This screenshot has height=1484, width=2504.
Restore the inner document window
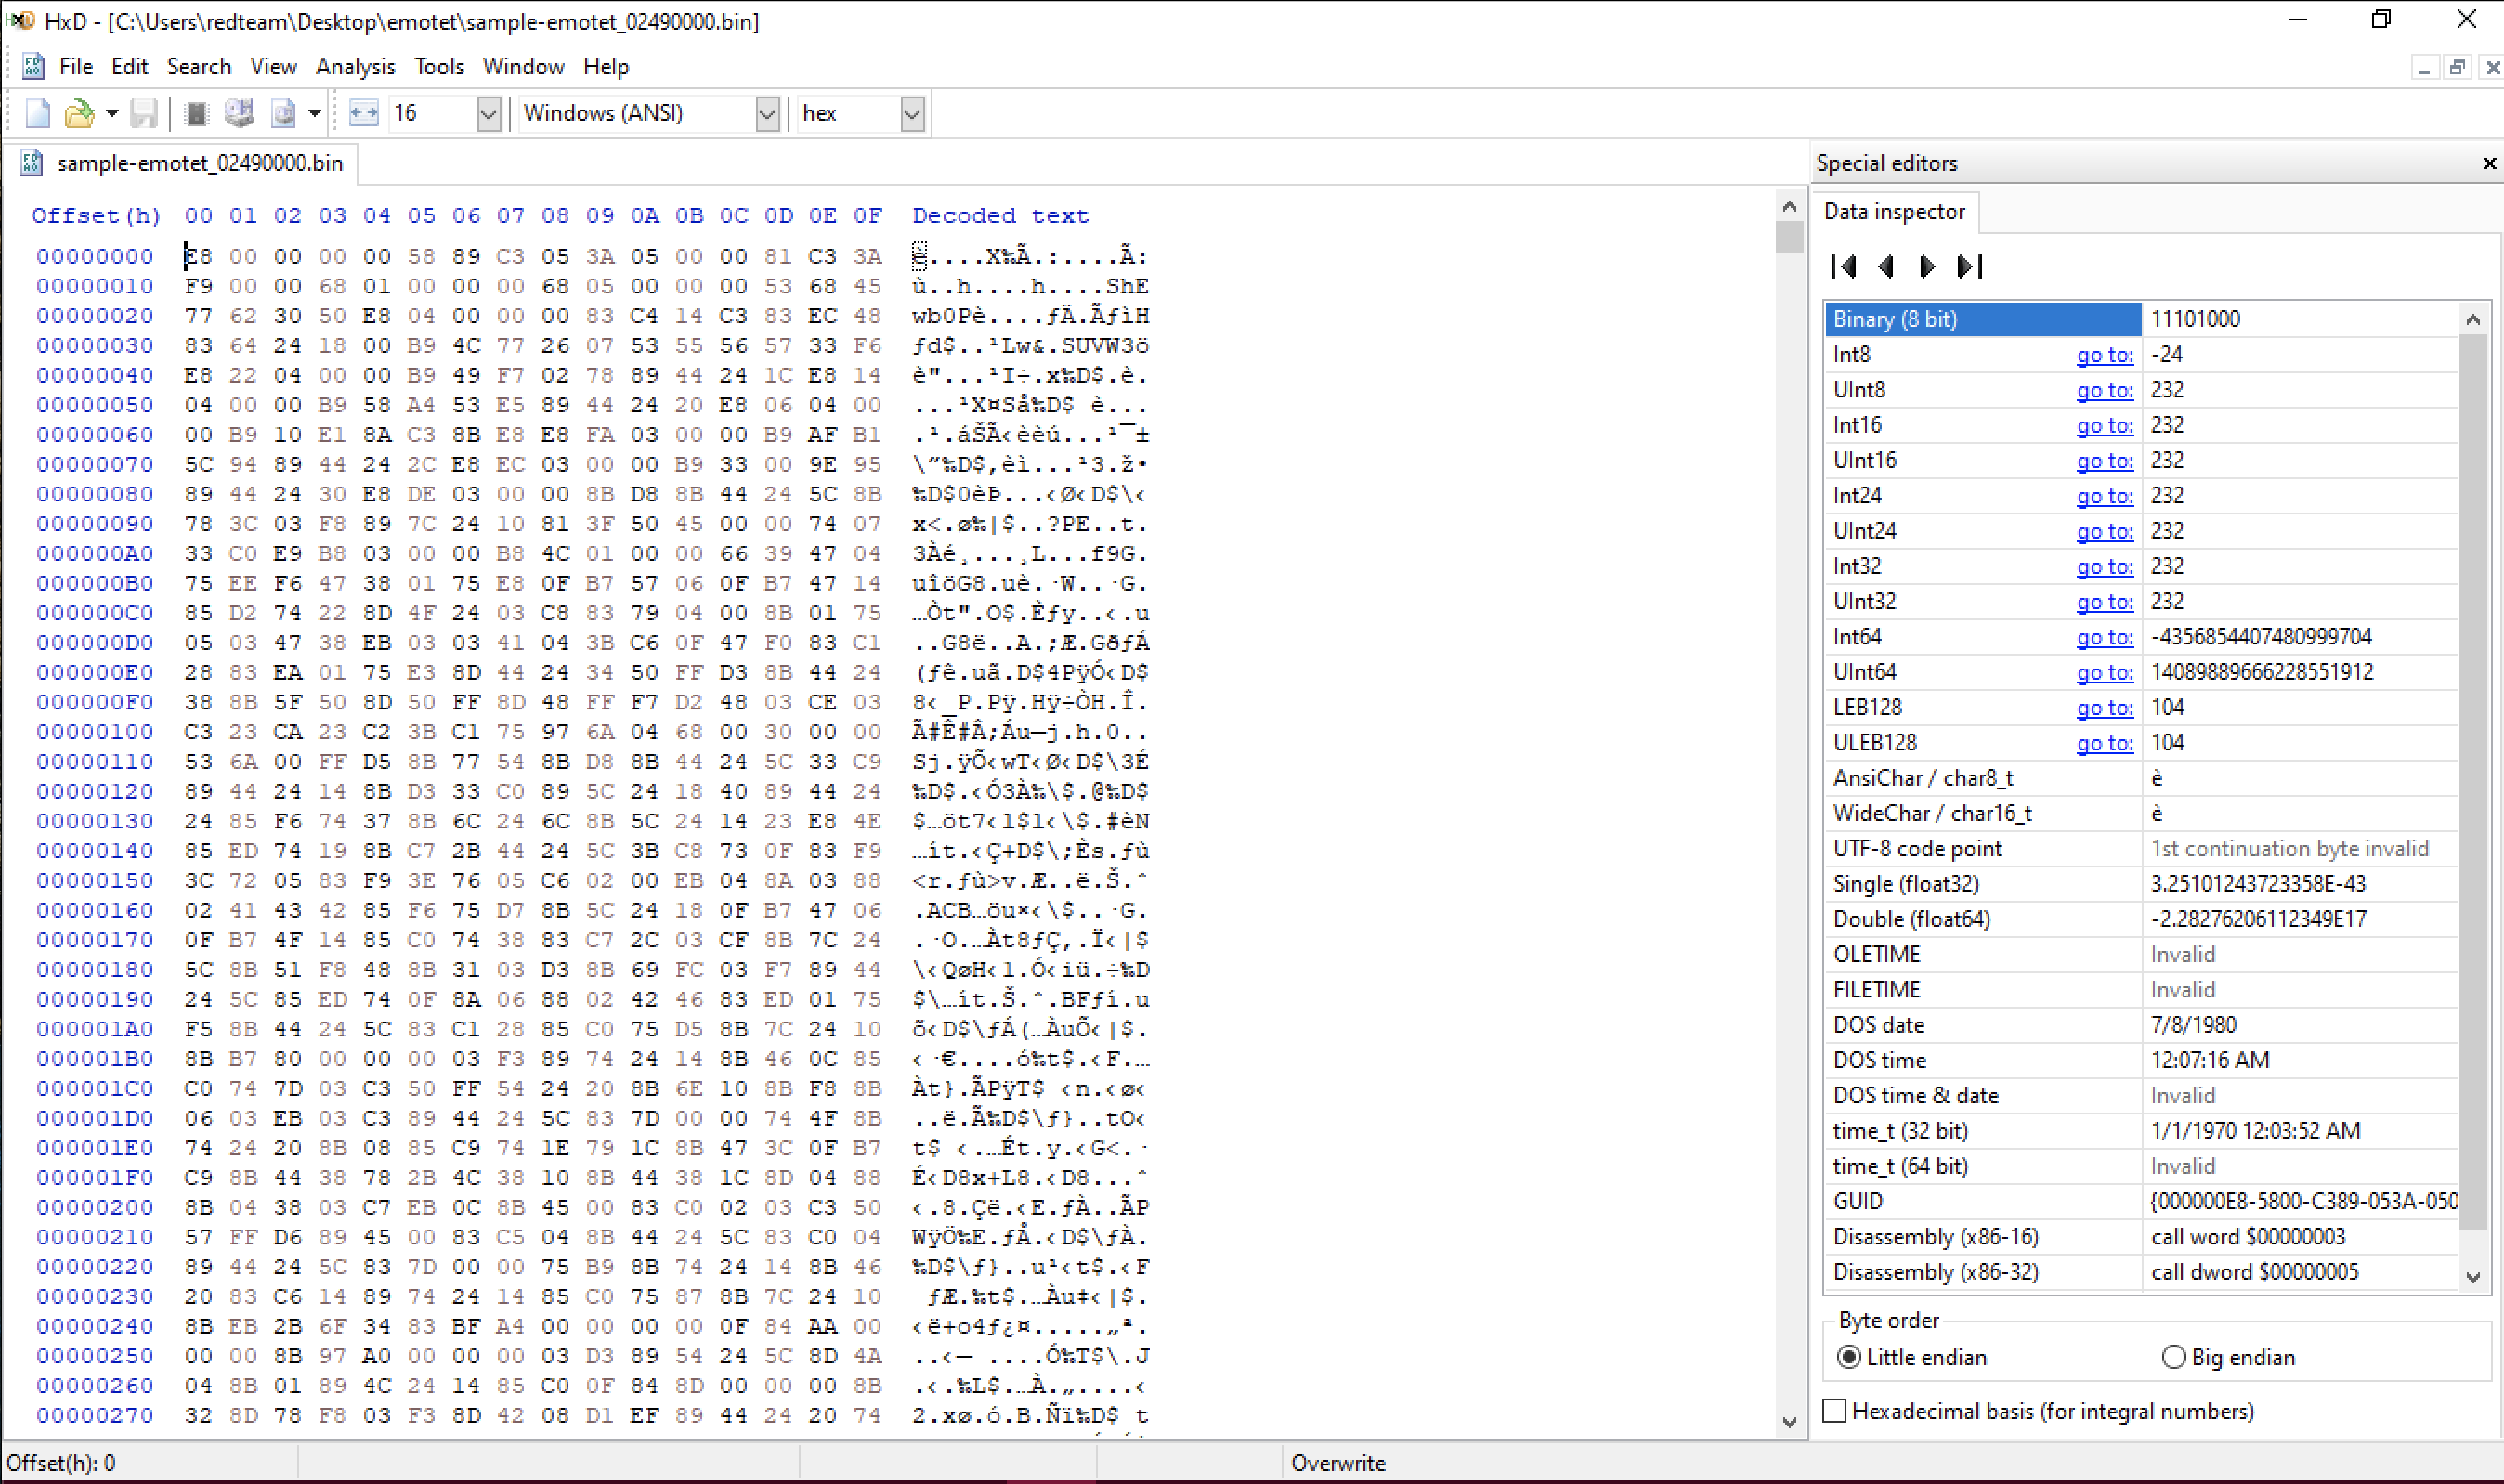point(2457,68)
